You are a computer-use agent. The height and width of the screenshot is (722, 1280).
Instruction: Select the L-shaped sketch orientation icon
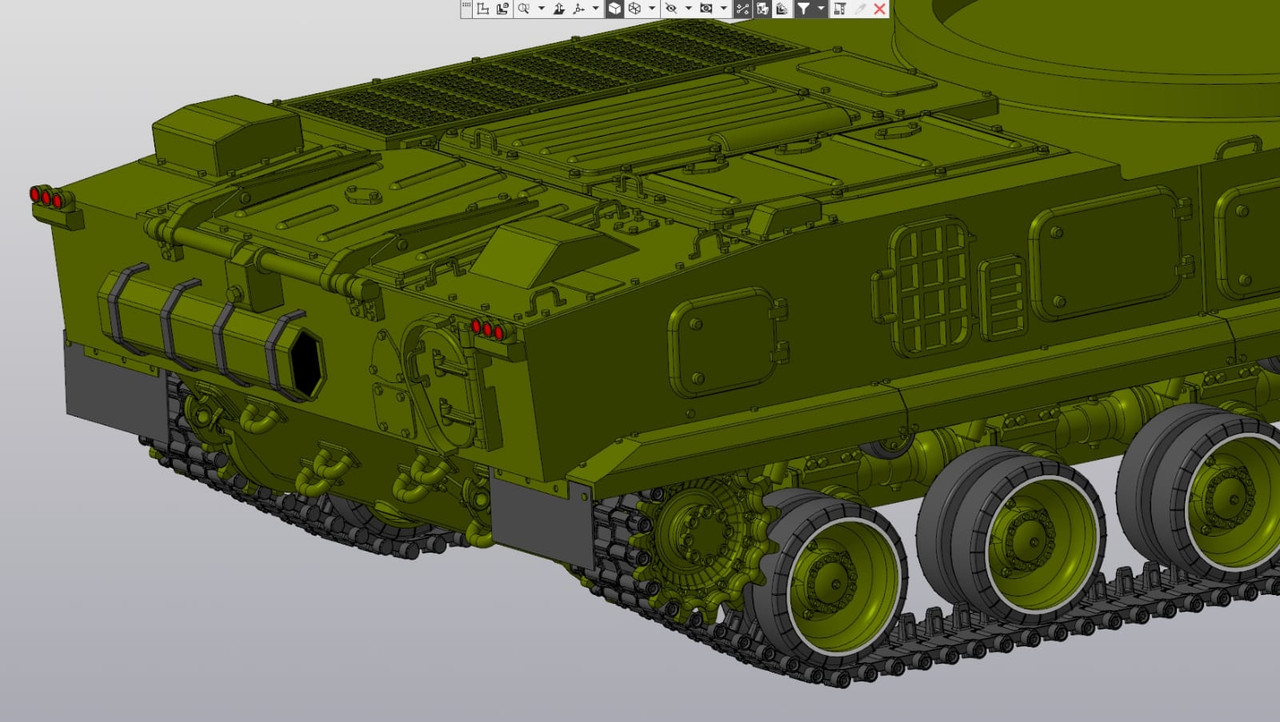(483, 8)
